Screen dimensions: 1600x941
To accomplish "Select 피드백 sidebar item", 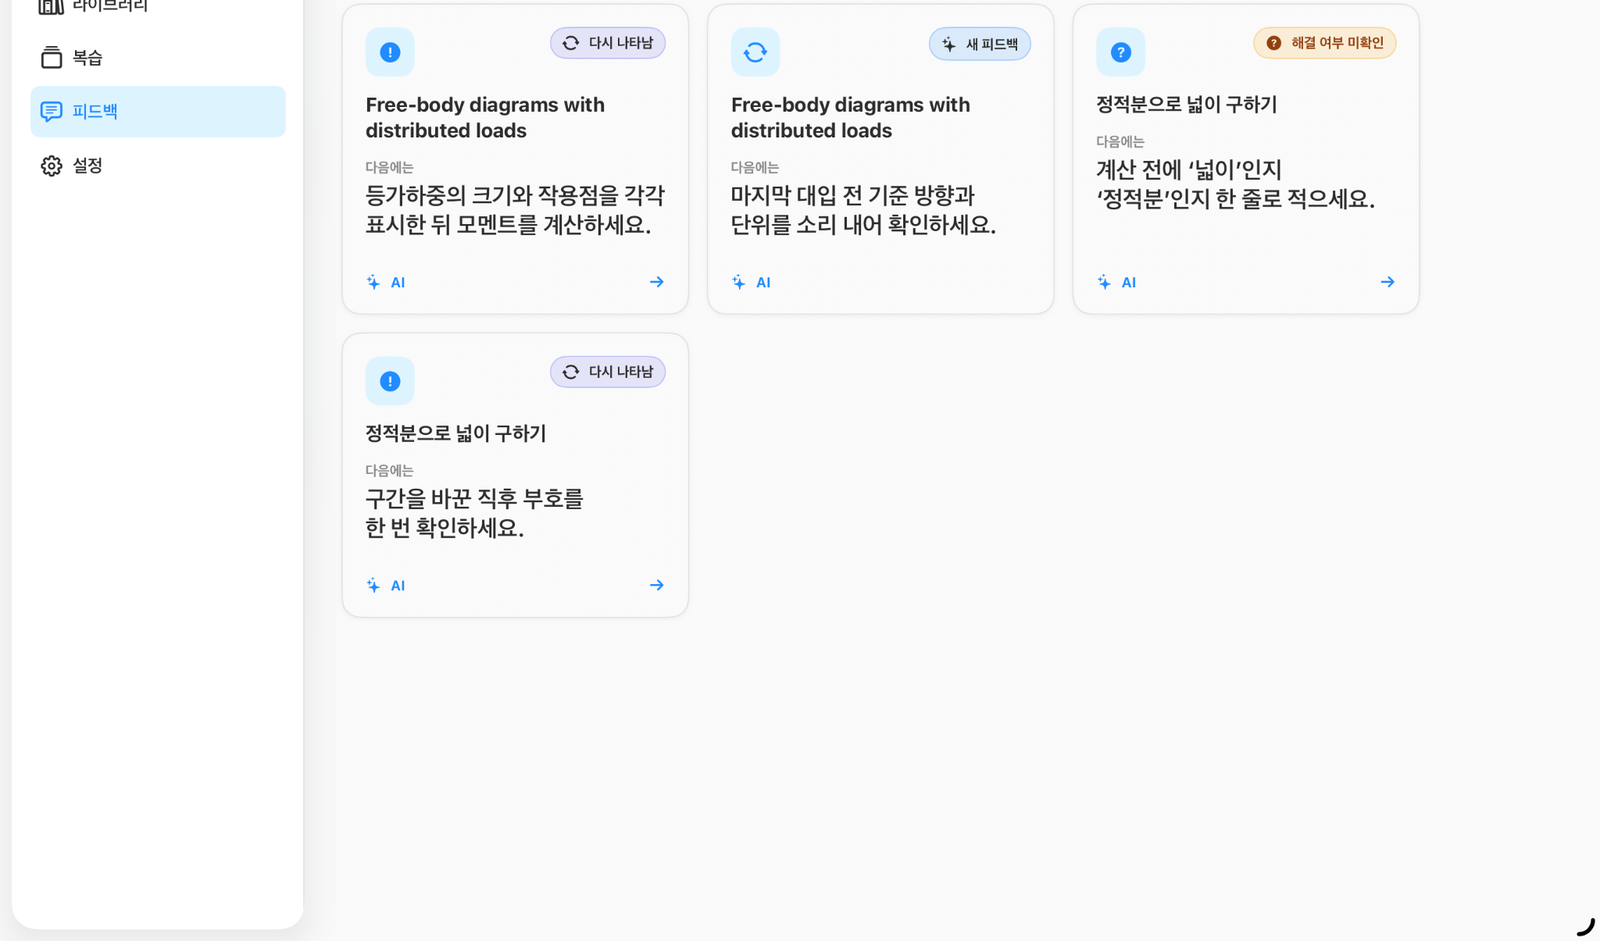I will (x=158, y=111).
